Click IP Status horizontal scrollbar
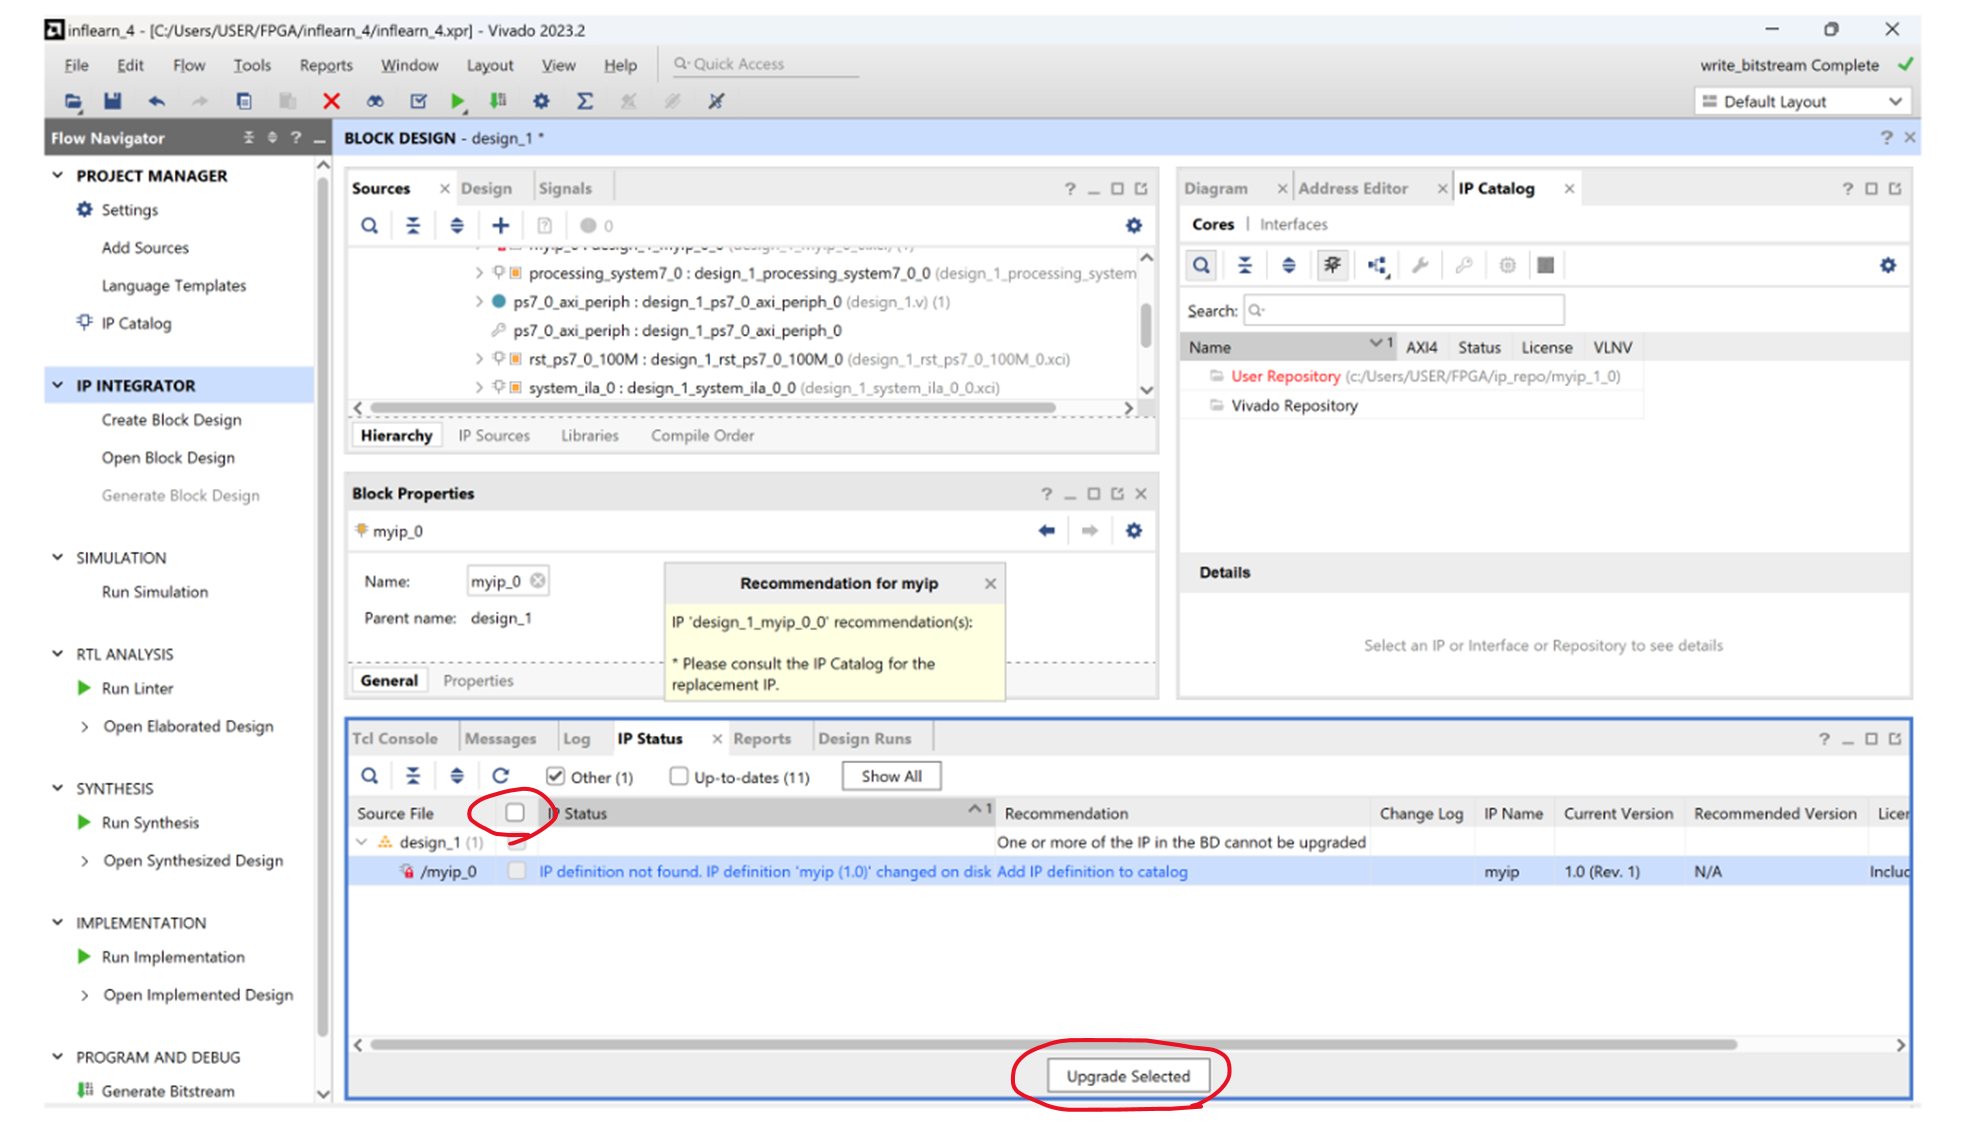The image size is (1976, 1125). [1053, 1045]
